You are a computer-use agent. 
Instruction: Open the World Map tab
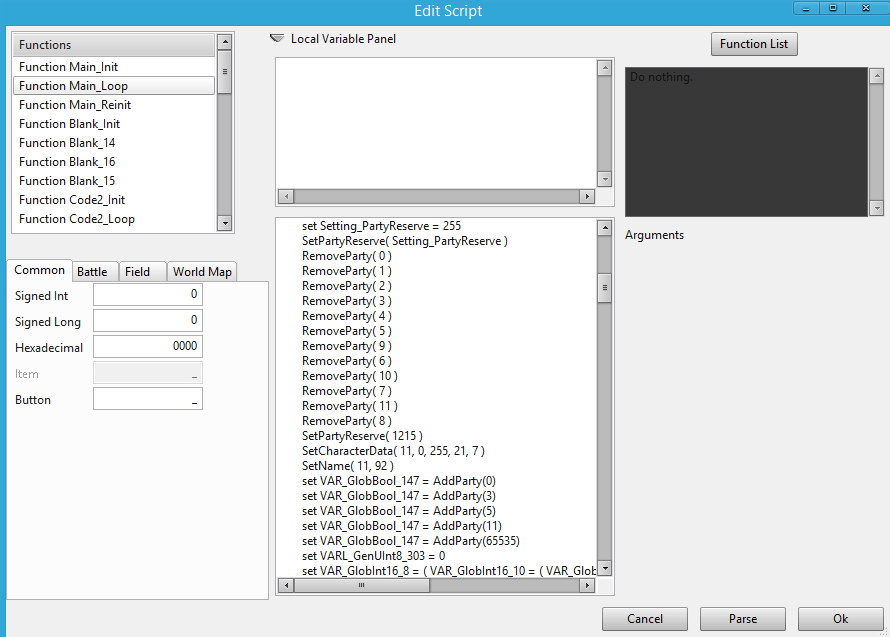(202, 272)
